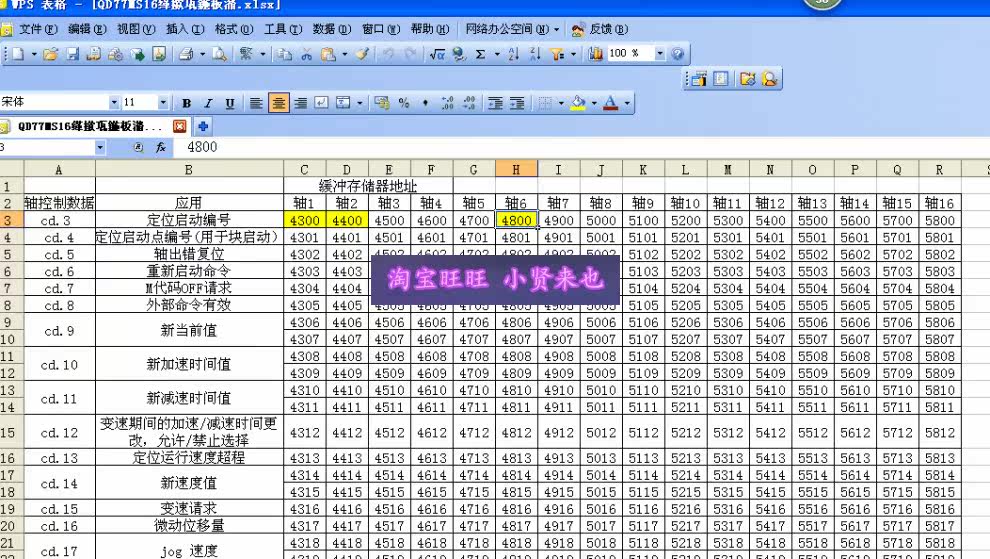Decrease decimal places icon
The image size is (990, 559).
[469, 103]
